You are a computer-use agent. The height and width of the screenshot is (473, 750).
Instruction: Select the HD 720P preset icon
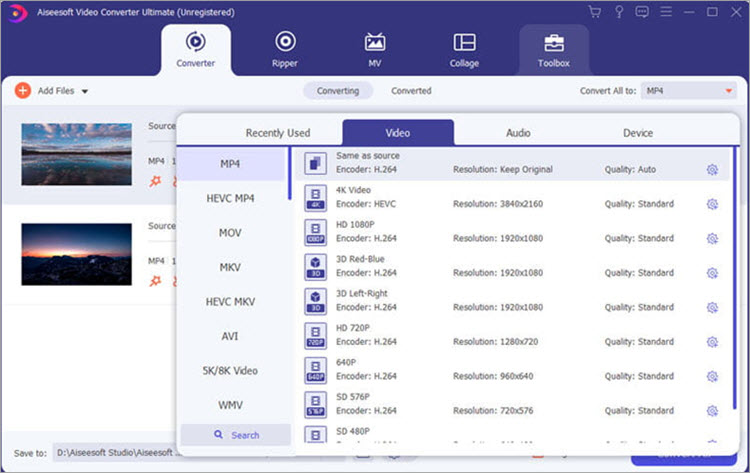click(x=316, y=335)
